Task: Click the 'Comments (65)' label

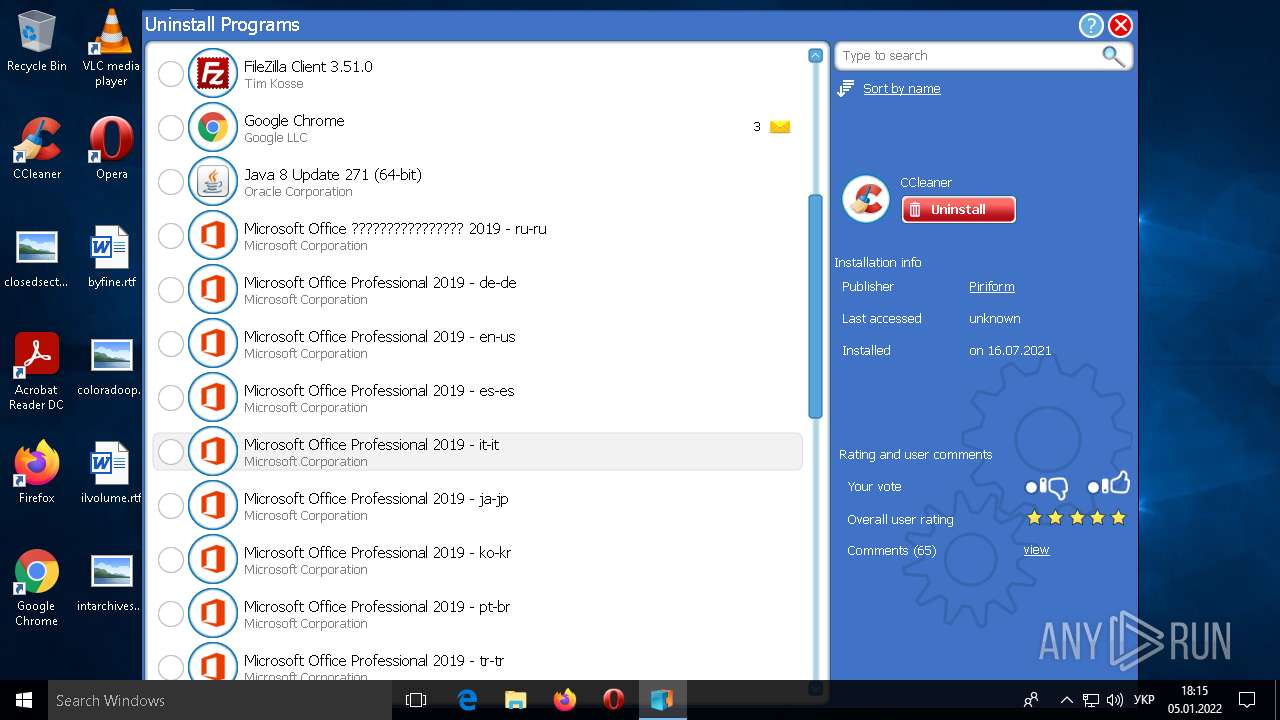Action: point(891,551)
